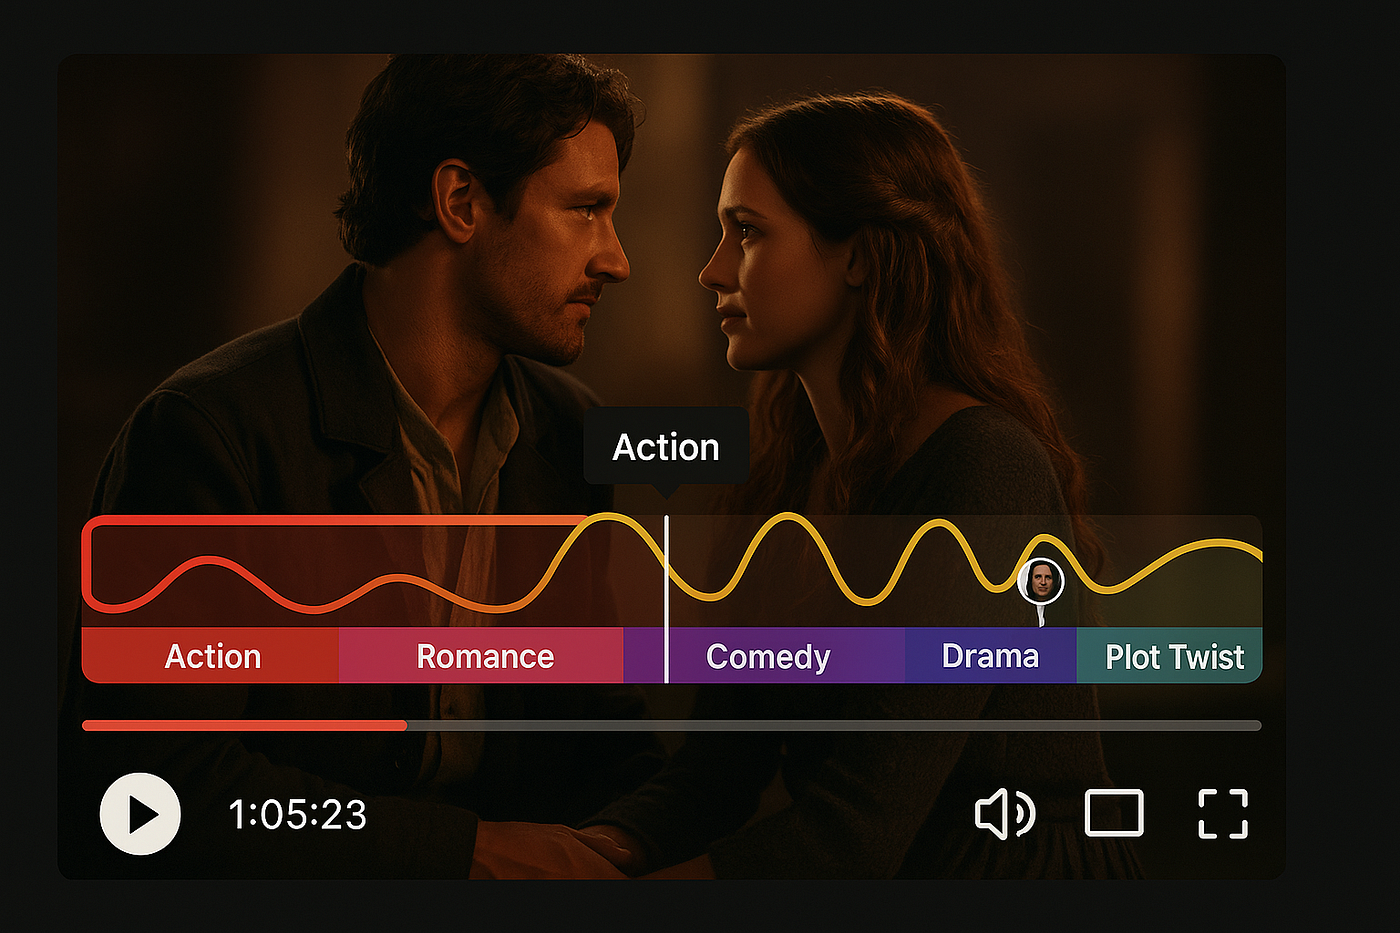Click the small purple segment before the playhead
Image resolution: width=1400 pixels, height=933 pixels.
pos(644,656)
